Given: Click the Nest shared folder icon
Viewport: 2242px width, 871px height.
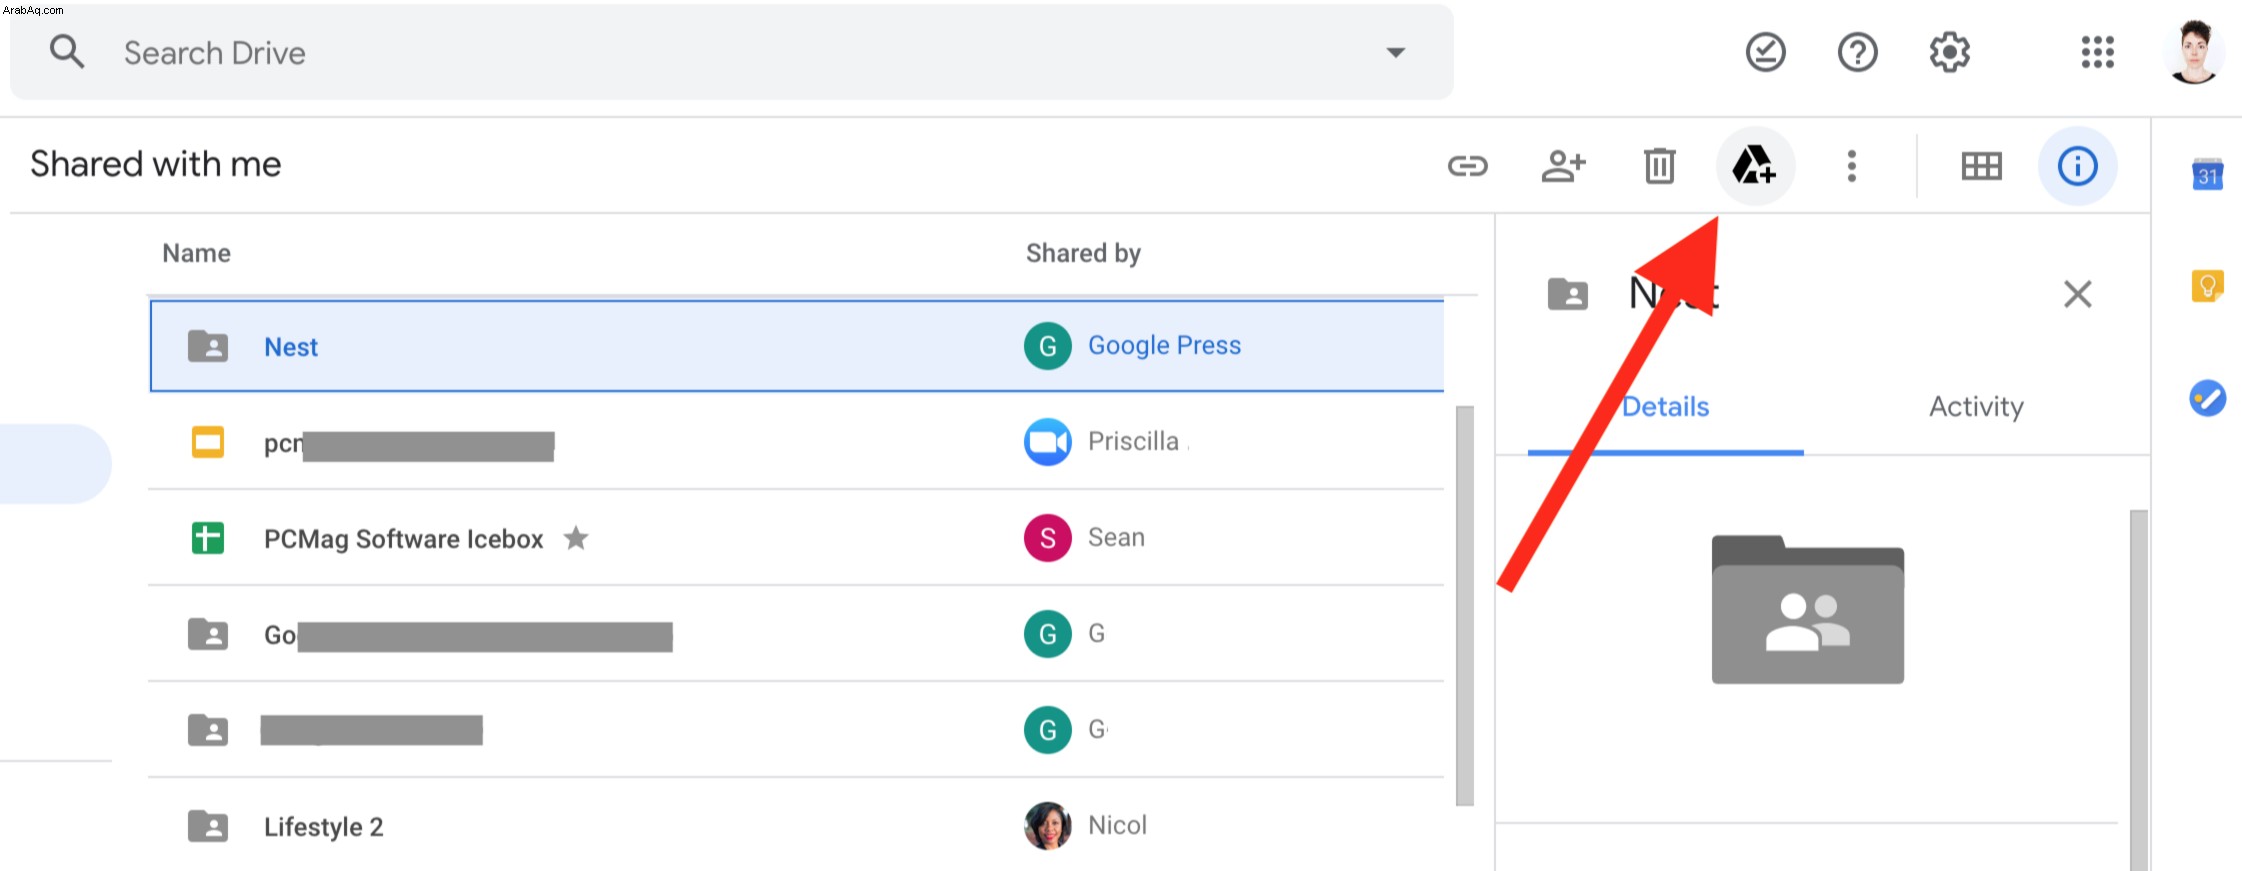Looking at the screenshot, I should (x=208, y=346).
